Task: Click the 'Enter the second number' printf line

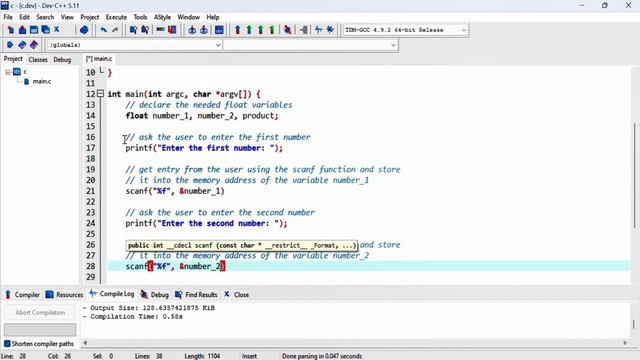Action: (x=206, y=223)
